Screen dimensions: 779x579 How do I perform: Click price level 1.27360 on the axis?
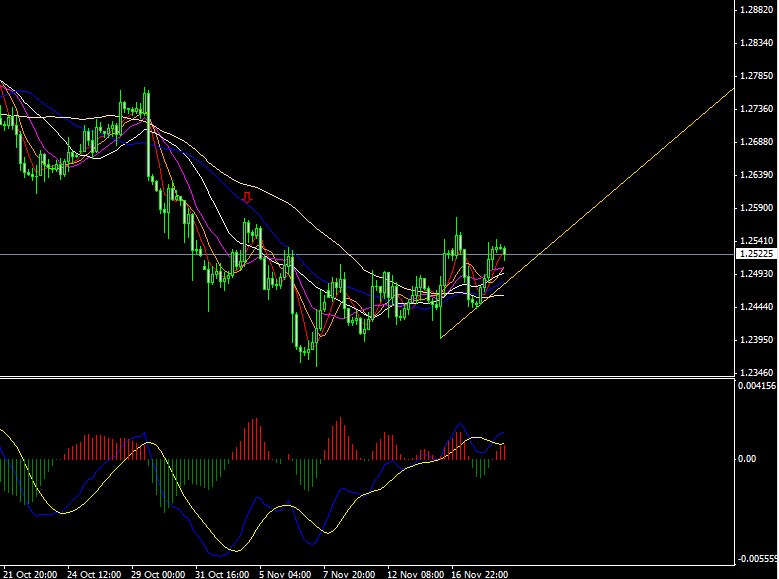click(757, 109)
